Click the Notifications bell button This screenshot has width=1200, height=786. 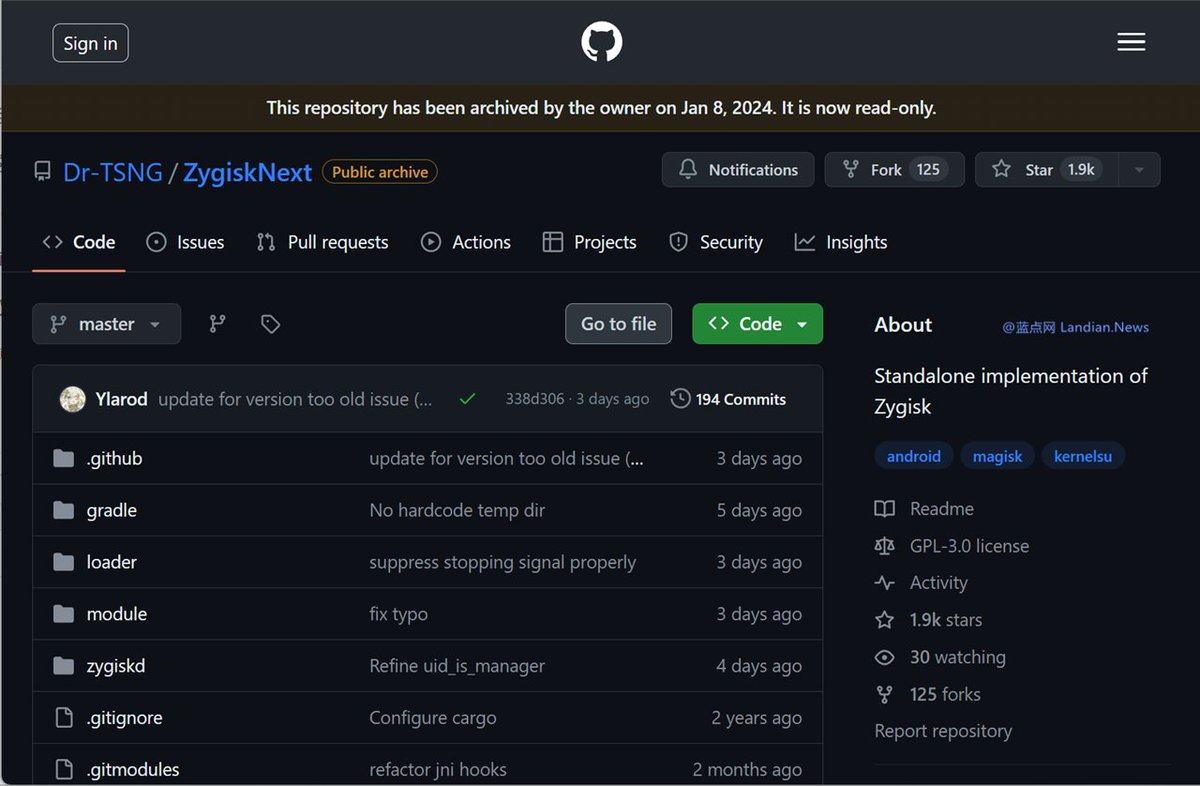pyautogui.click(x=738, y=170)
